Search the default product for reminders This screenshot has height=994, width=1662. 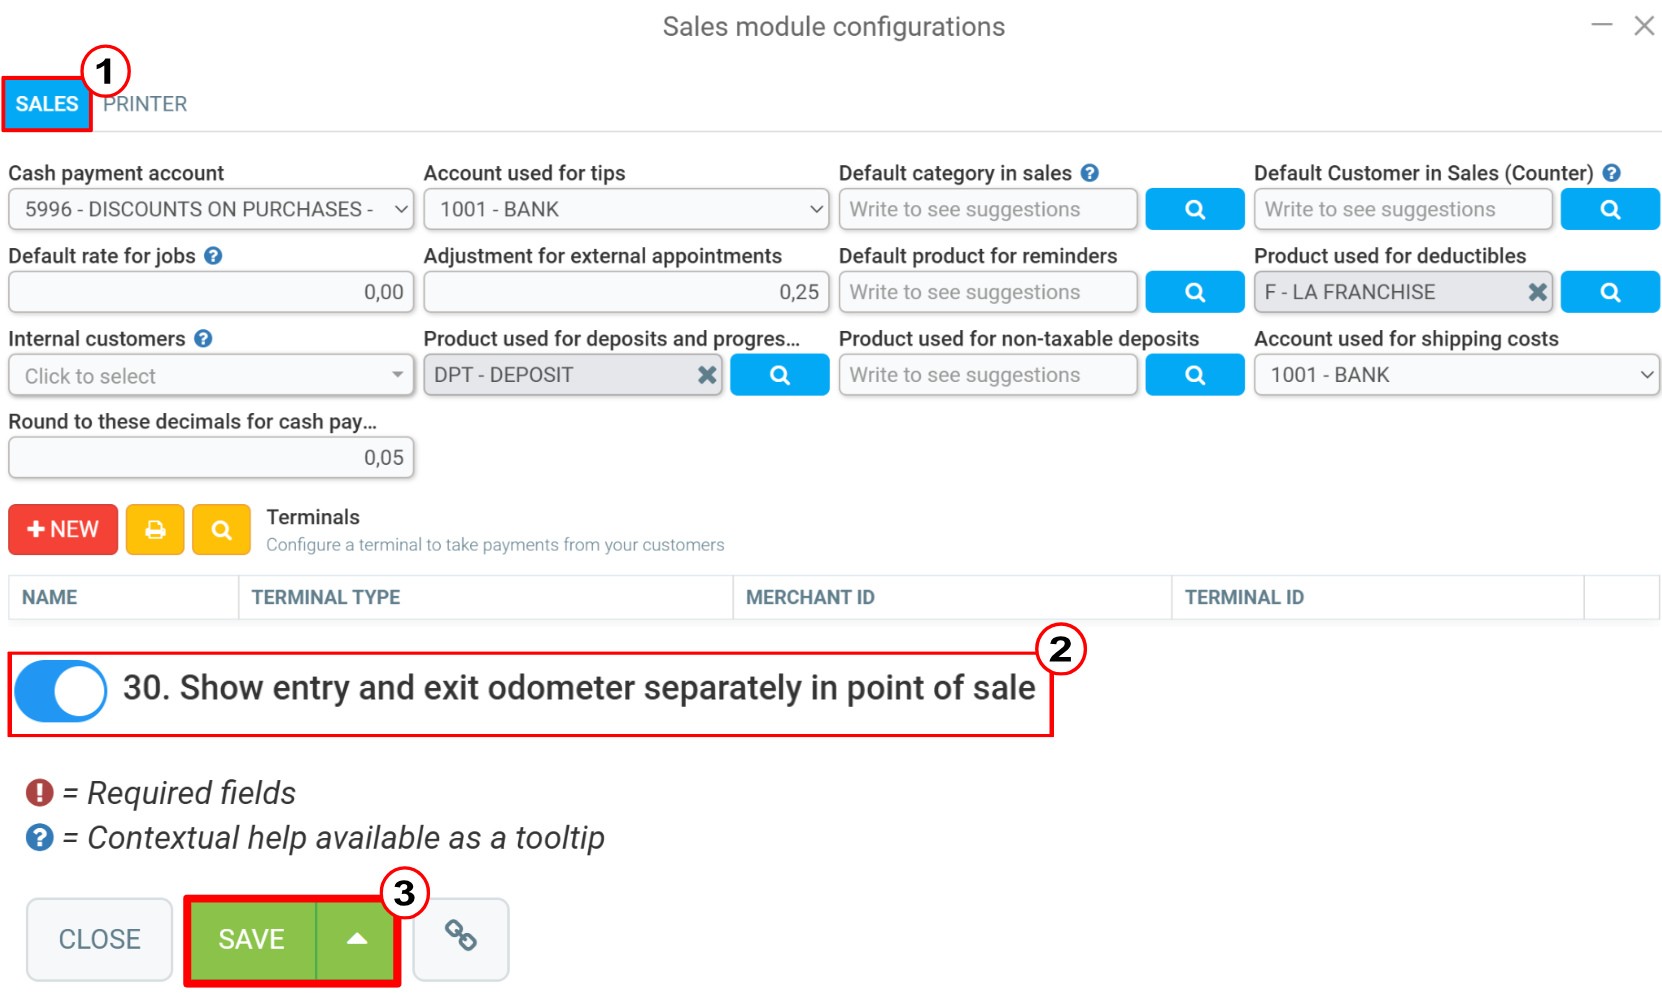pos(1194,292)
